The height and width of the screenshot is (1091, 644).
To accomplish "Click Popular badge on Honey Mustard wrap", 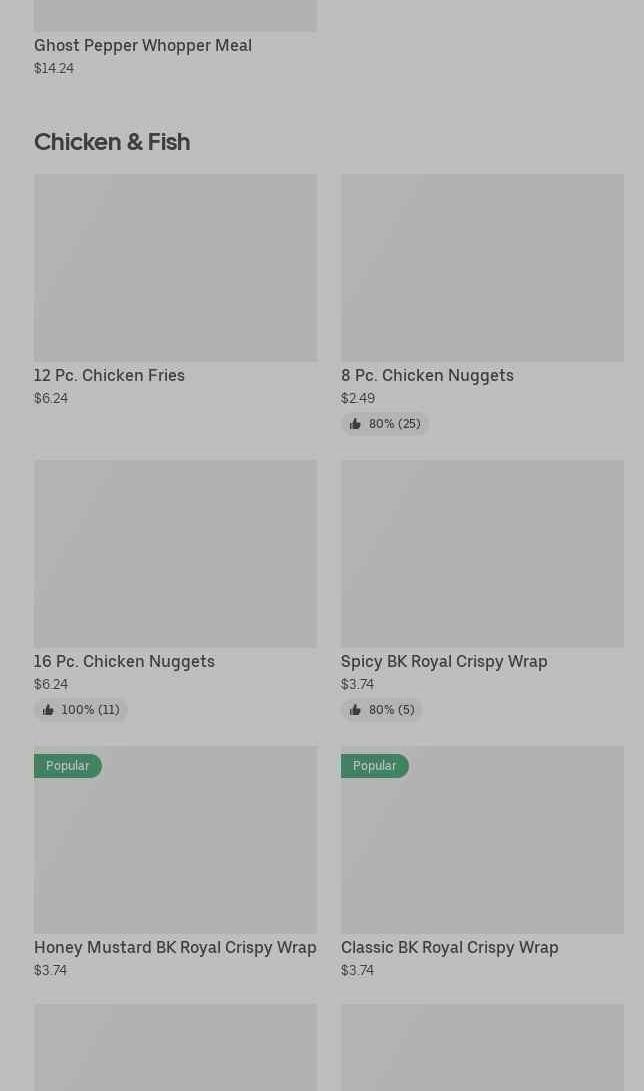I will tap(67, 766).
